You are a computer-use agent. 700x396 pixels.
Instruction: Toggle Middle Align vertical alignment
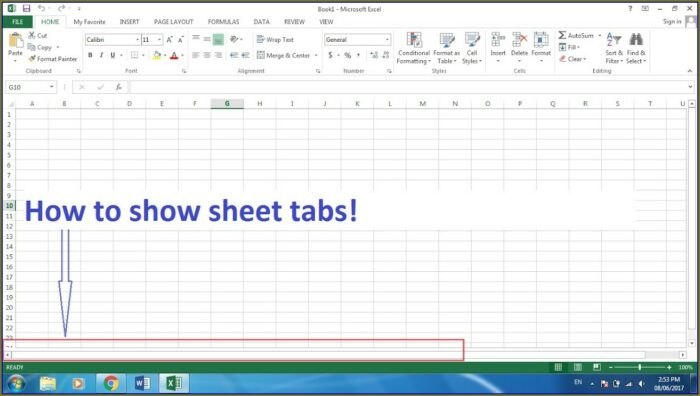(x=207, y=39)
